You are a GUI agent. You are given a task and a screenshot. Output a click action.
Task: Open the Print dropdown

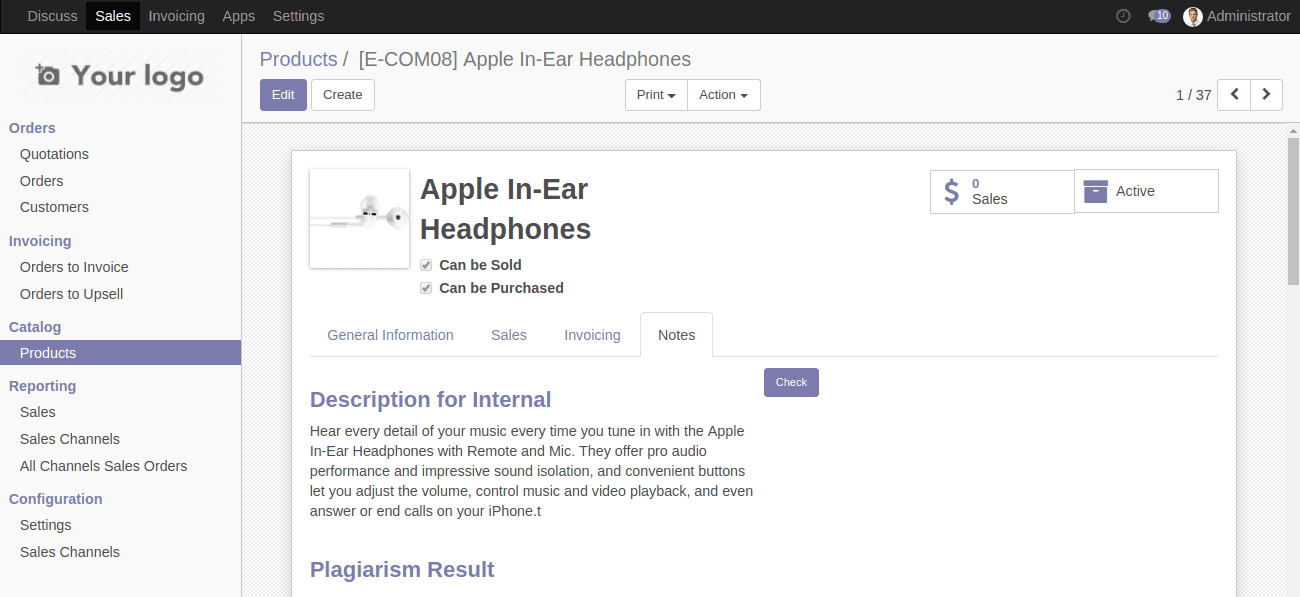click(656, 95)
